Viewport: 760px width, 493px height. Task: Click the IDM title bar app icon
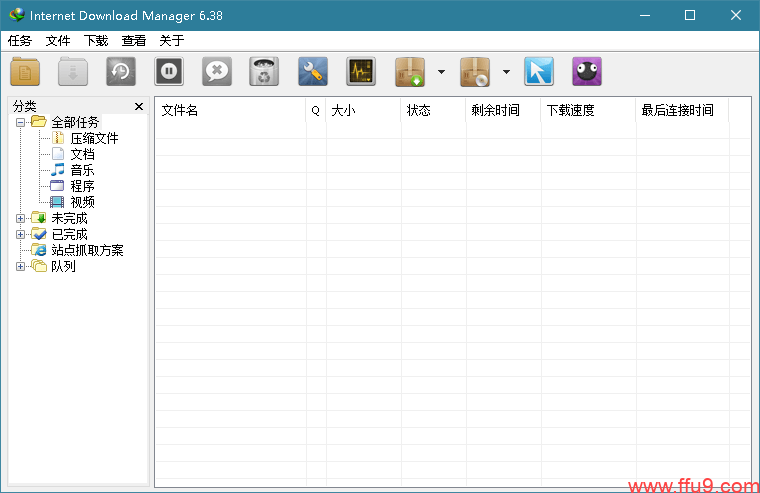tap(17, 15)
